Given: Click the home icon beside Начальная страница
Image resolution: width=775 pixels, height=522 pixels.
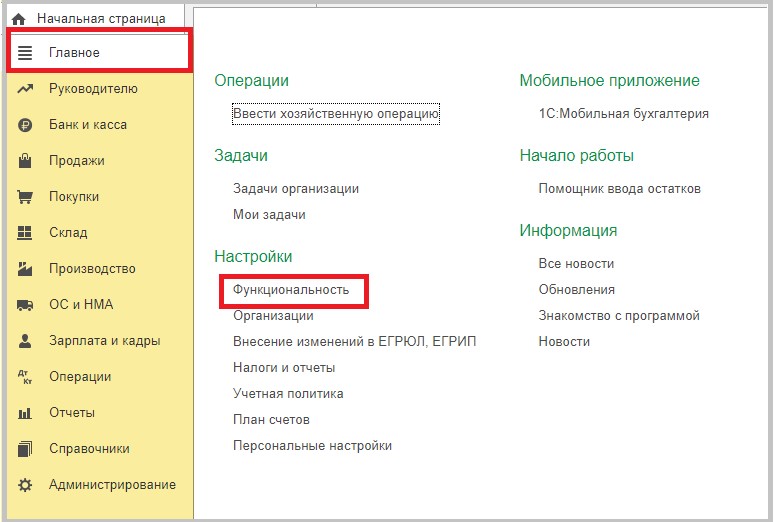Looking at the screenshot, I should pyautogui.click(x=18, y=19).
